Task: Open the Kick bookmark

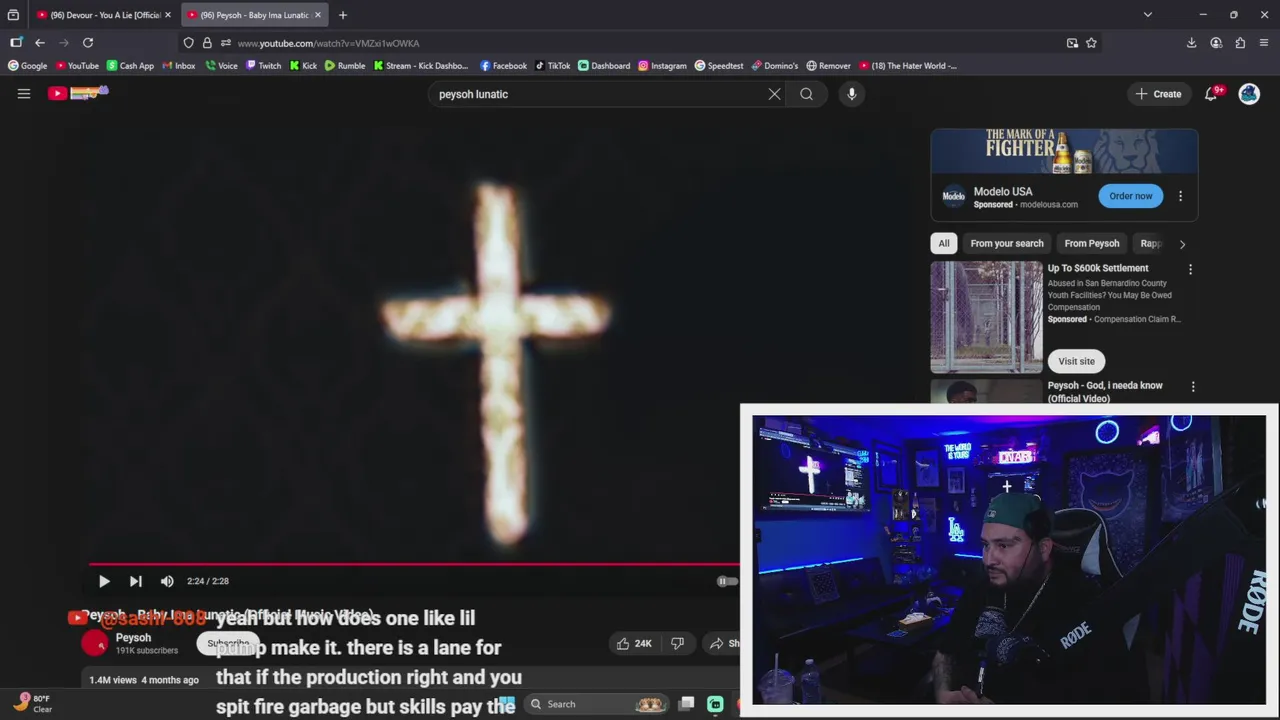Action: (303, 66)
